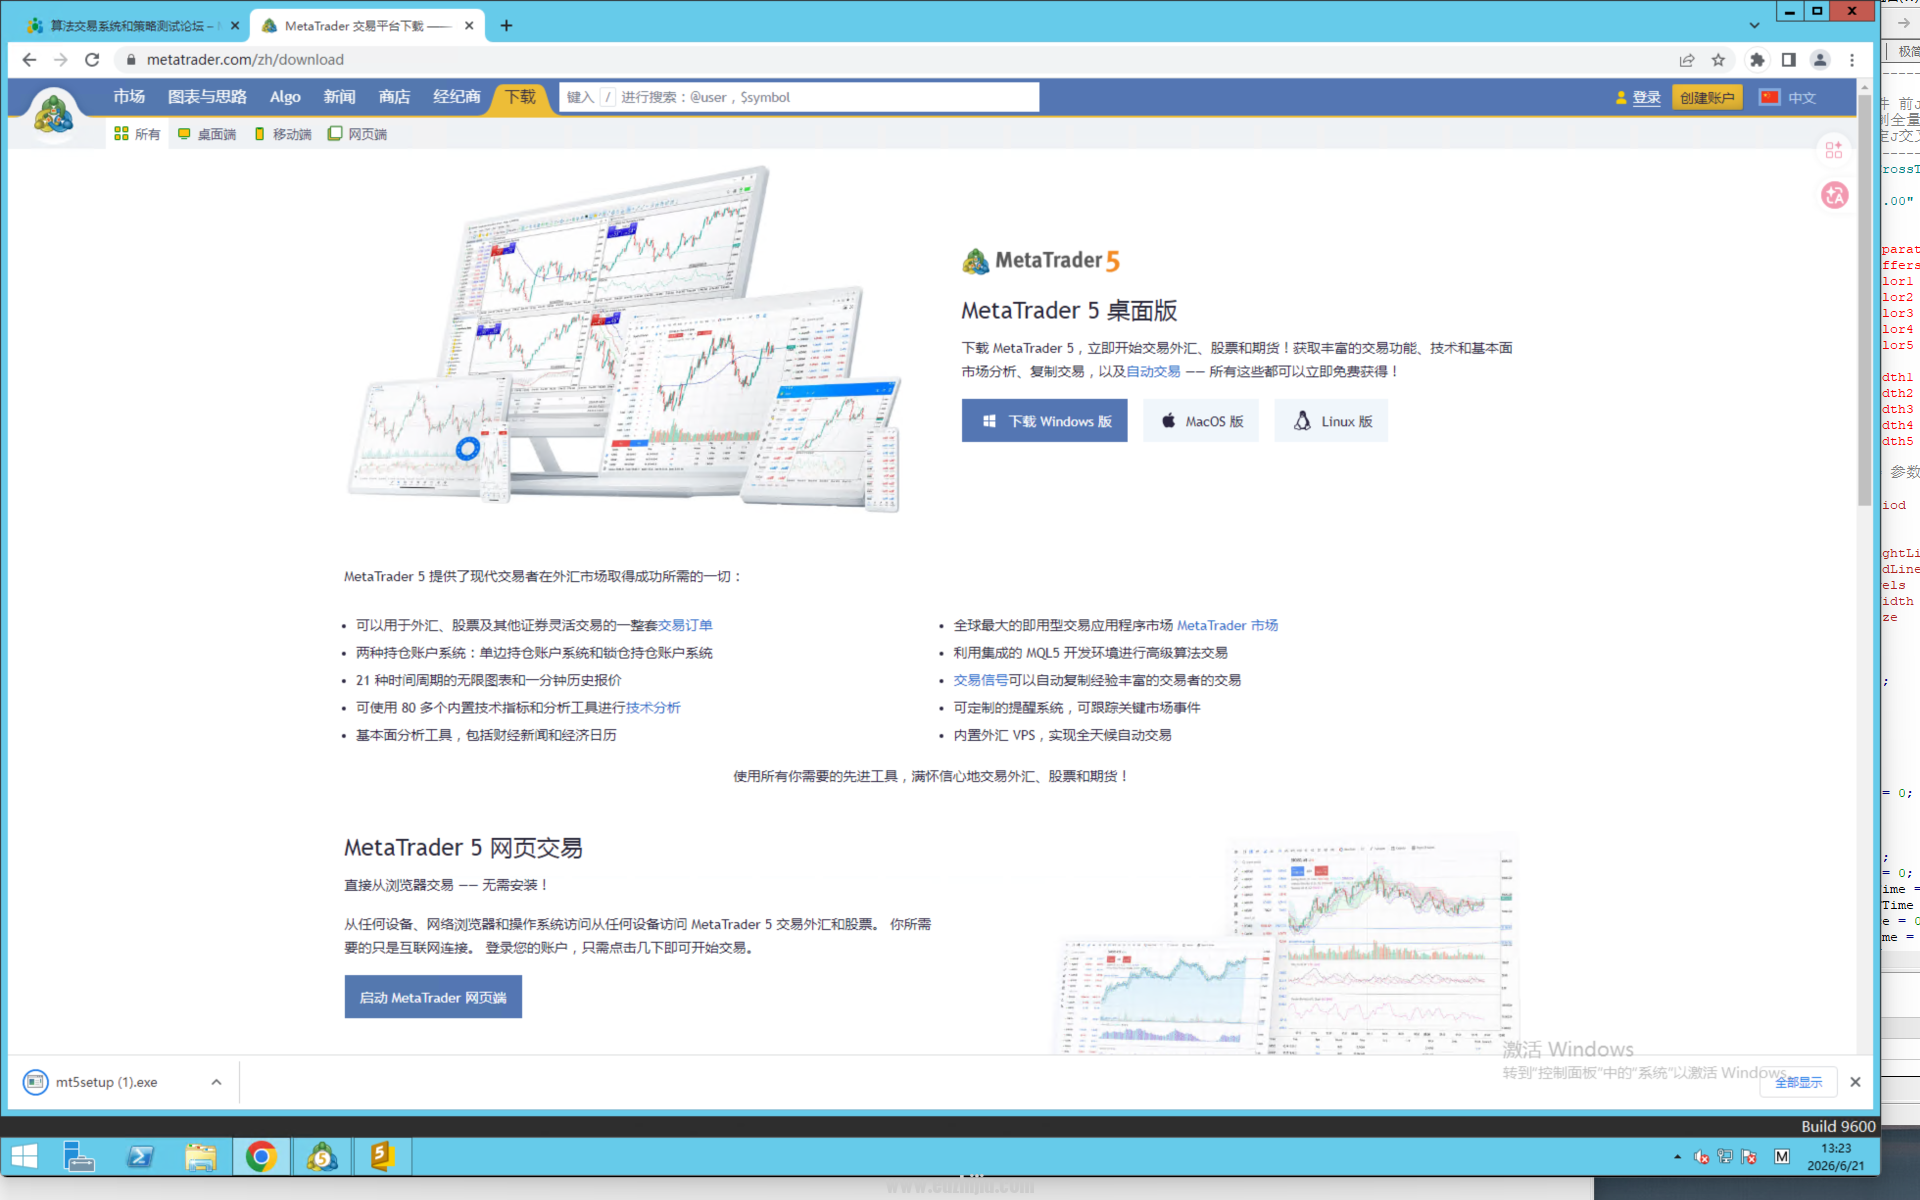1920x1200 pixels.
Task: Open the Algo menu
Action: [285, 97]
